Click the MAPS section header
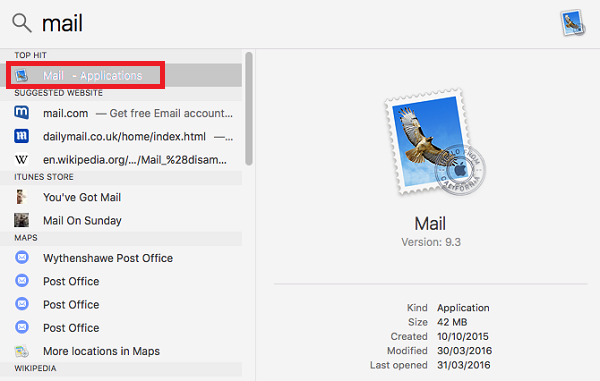Viewport: 600px width, 381px height. click(x=26, y=238)
